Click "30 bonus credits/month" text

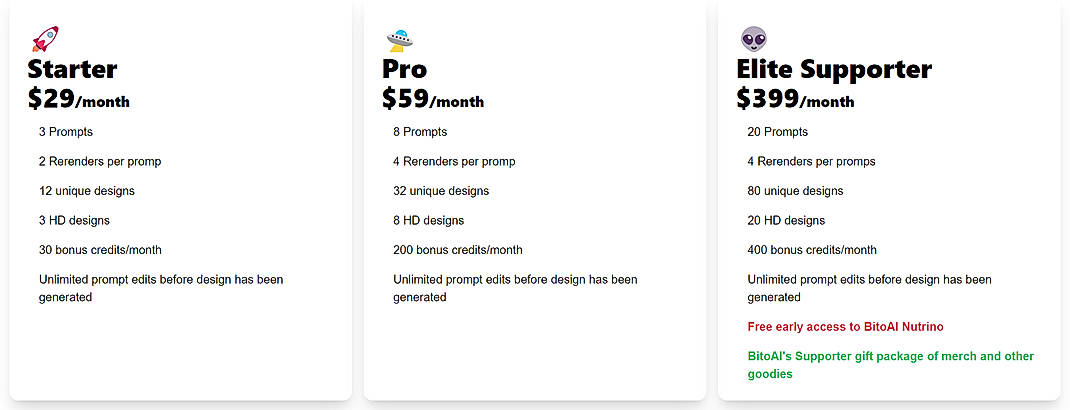[100, 250]
